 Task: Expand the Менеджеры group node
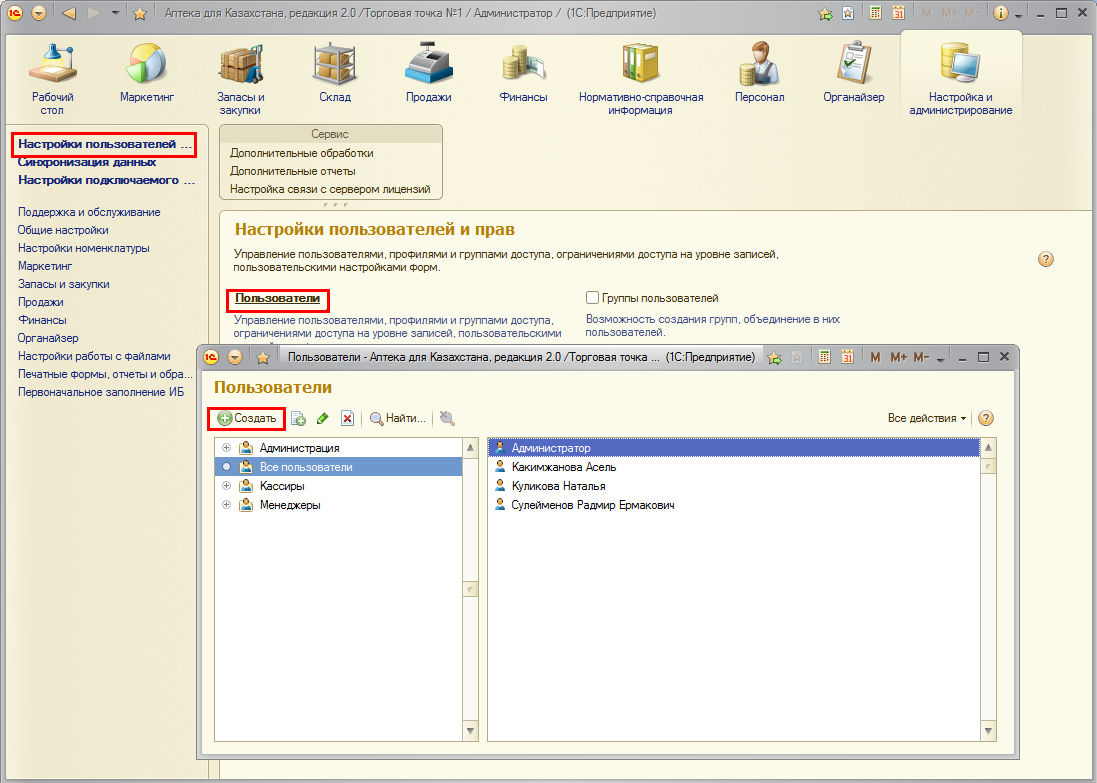[226, 505]
